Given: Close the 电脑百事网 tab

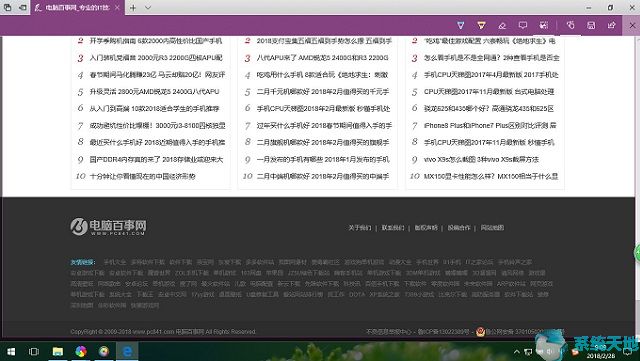Looking at the screenshot, I should pos(117,7).
